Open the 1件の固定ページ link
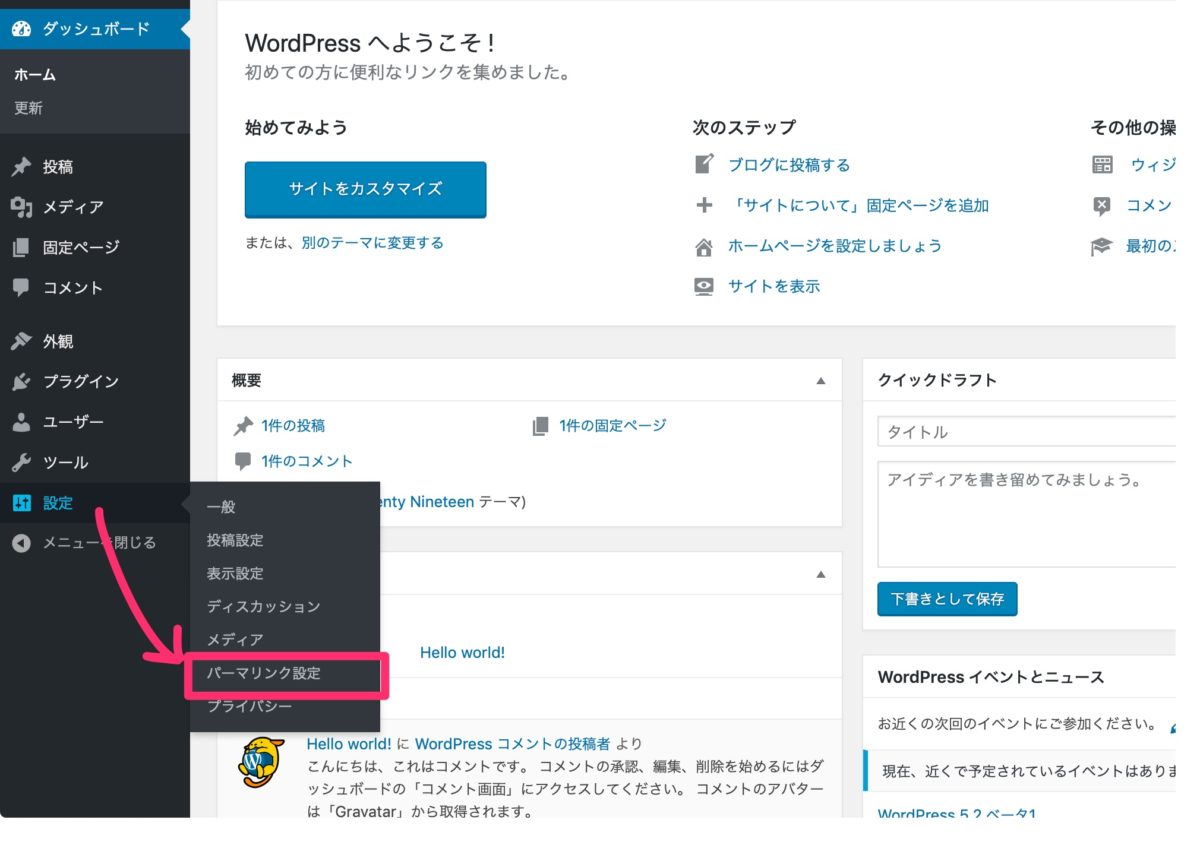The image size is (1200, 842). coord(613,426)
